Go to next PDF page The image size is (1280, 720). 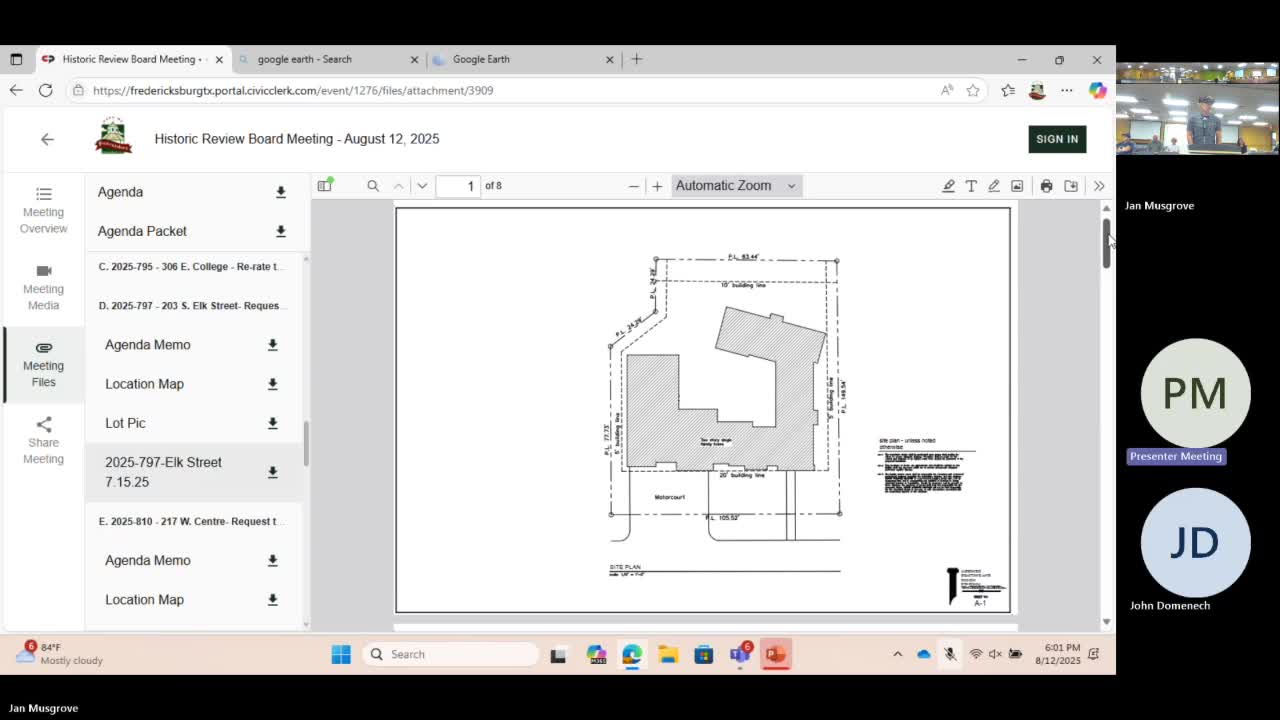(x=422, y=186)
